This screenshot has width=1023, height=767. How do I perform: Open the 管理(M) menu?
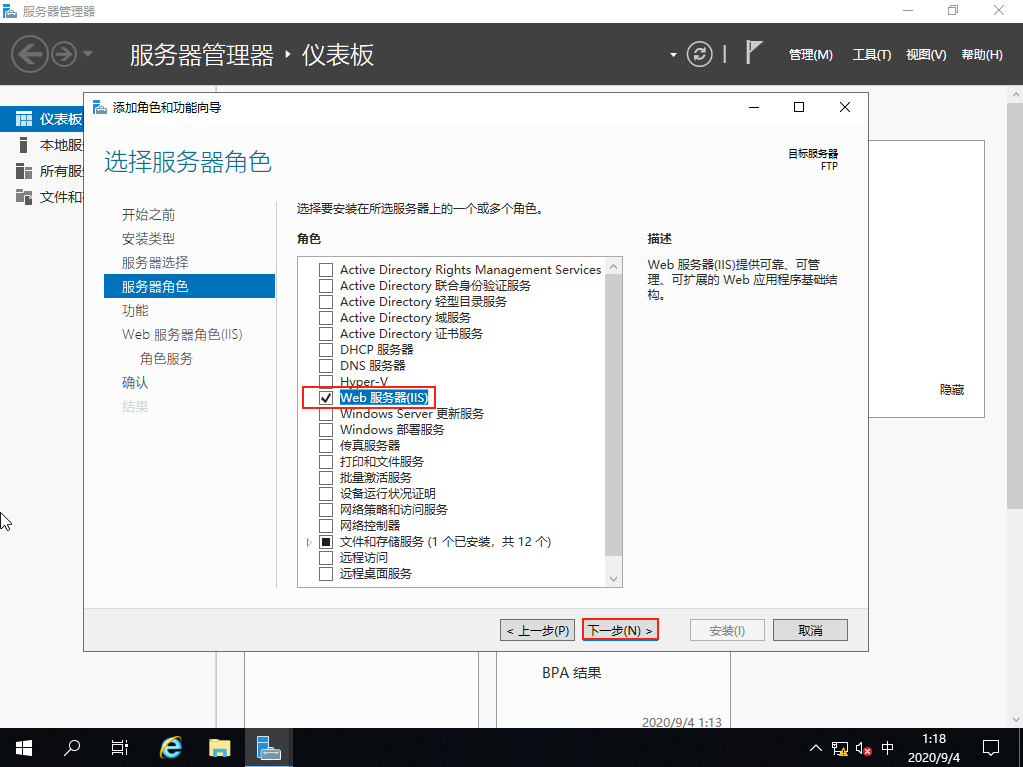(810, 55)
